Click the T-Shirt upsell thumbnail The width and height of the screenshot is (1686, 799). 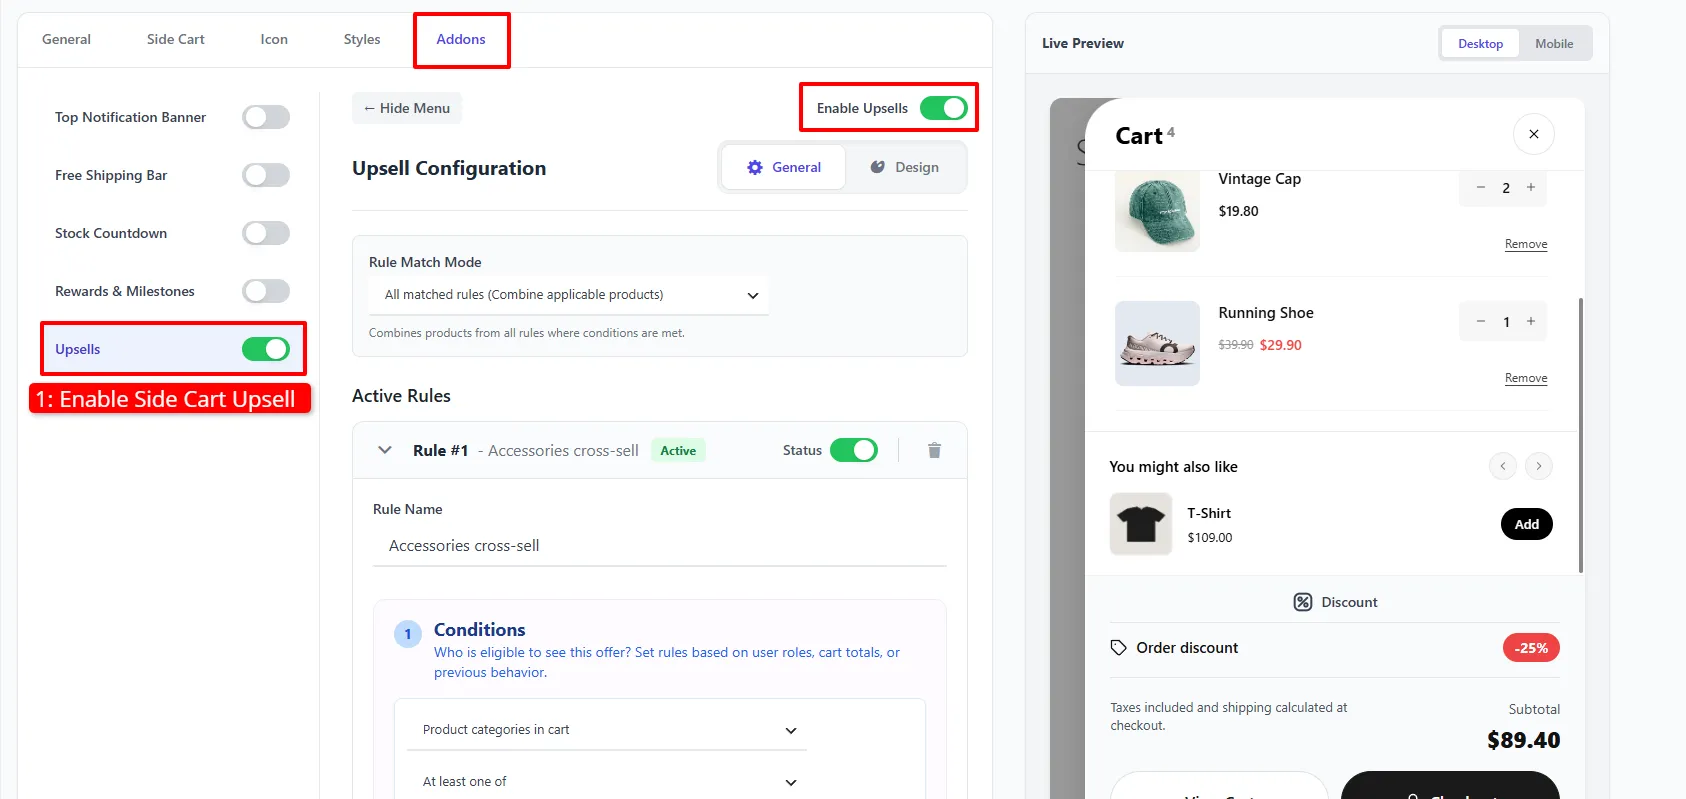pyautogui.click(x=1141, y=524)
